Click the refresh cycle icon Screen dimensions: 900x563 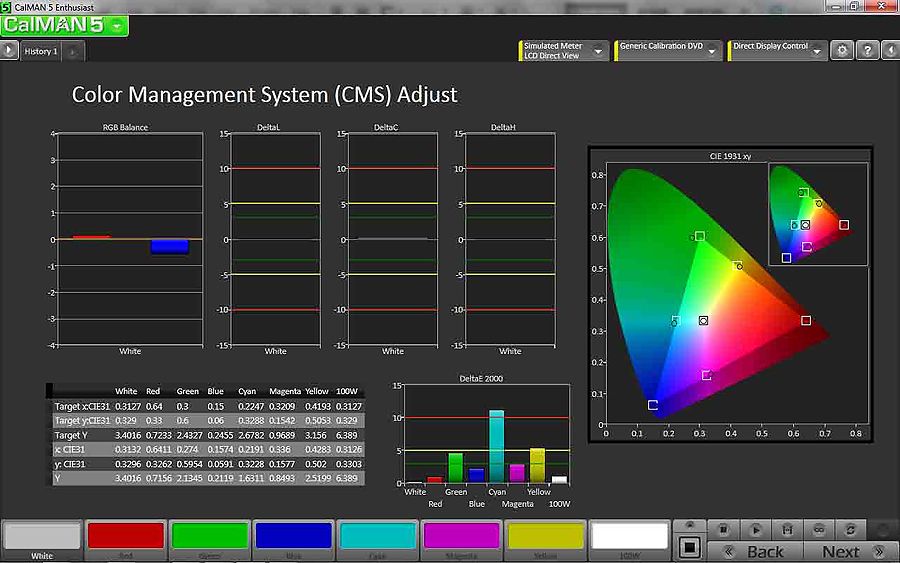[850, 529]
